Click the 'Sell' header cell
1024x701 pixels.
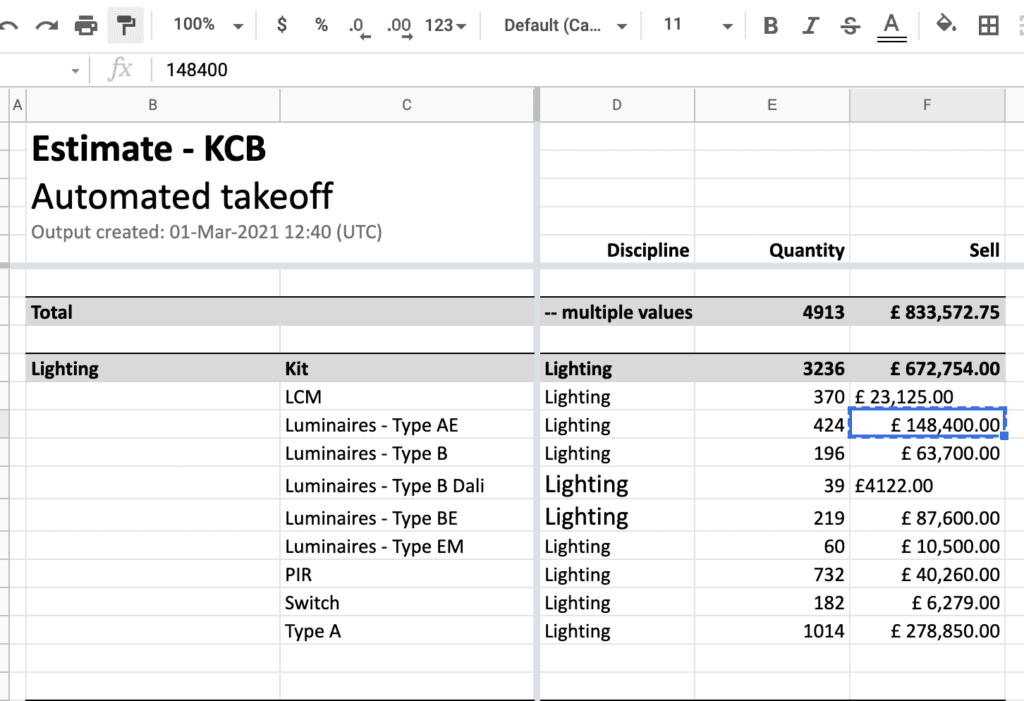click(x=927, y=250)
